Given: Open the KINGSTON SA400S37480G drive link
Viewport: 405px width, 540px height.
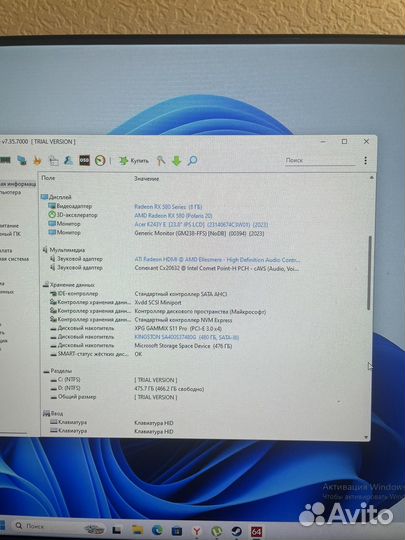Looking at the screenshot, I should point(186,337).
